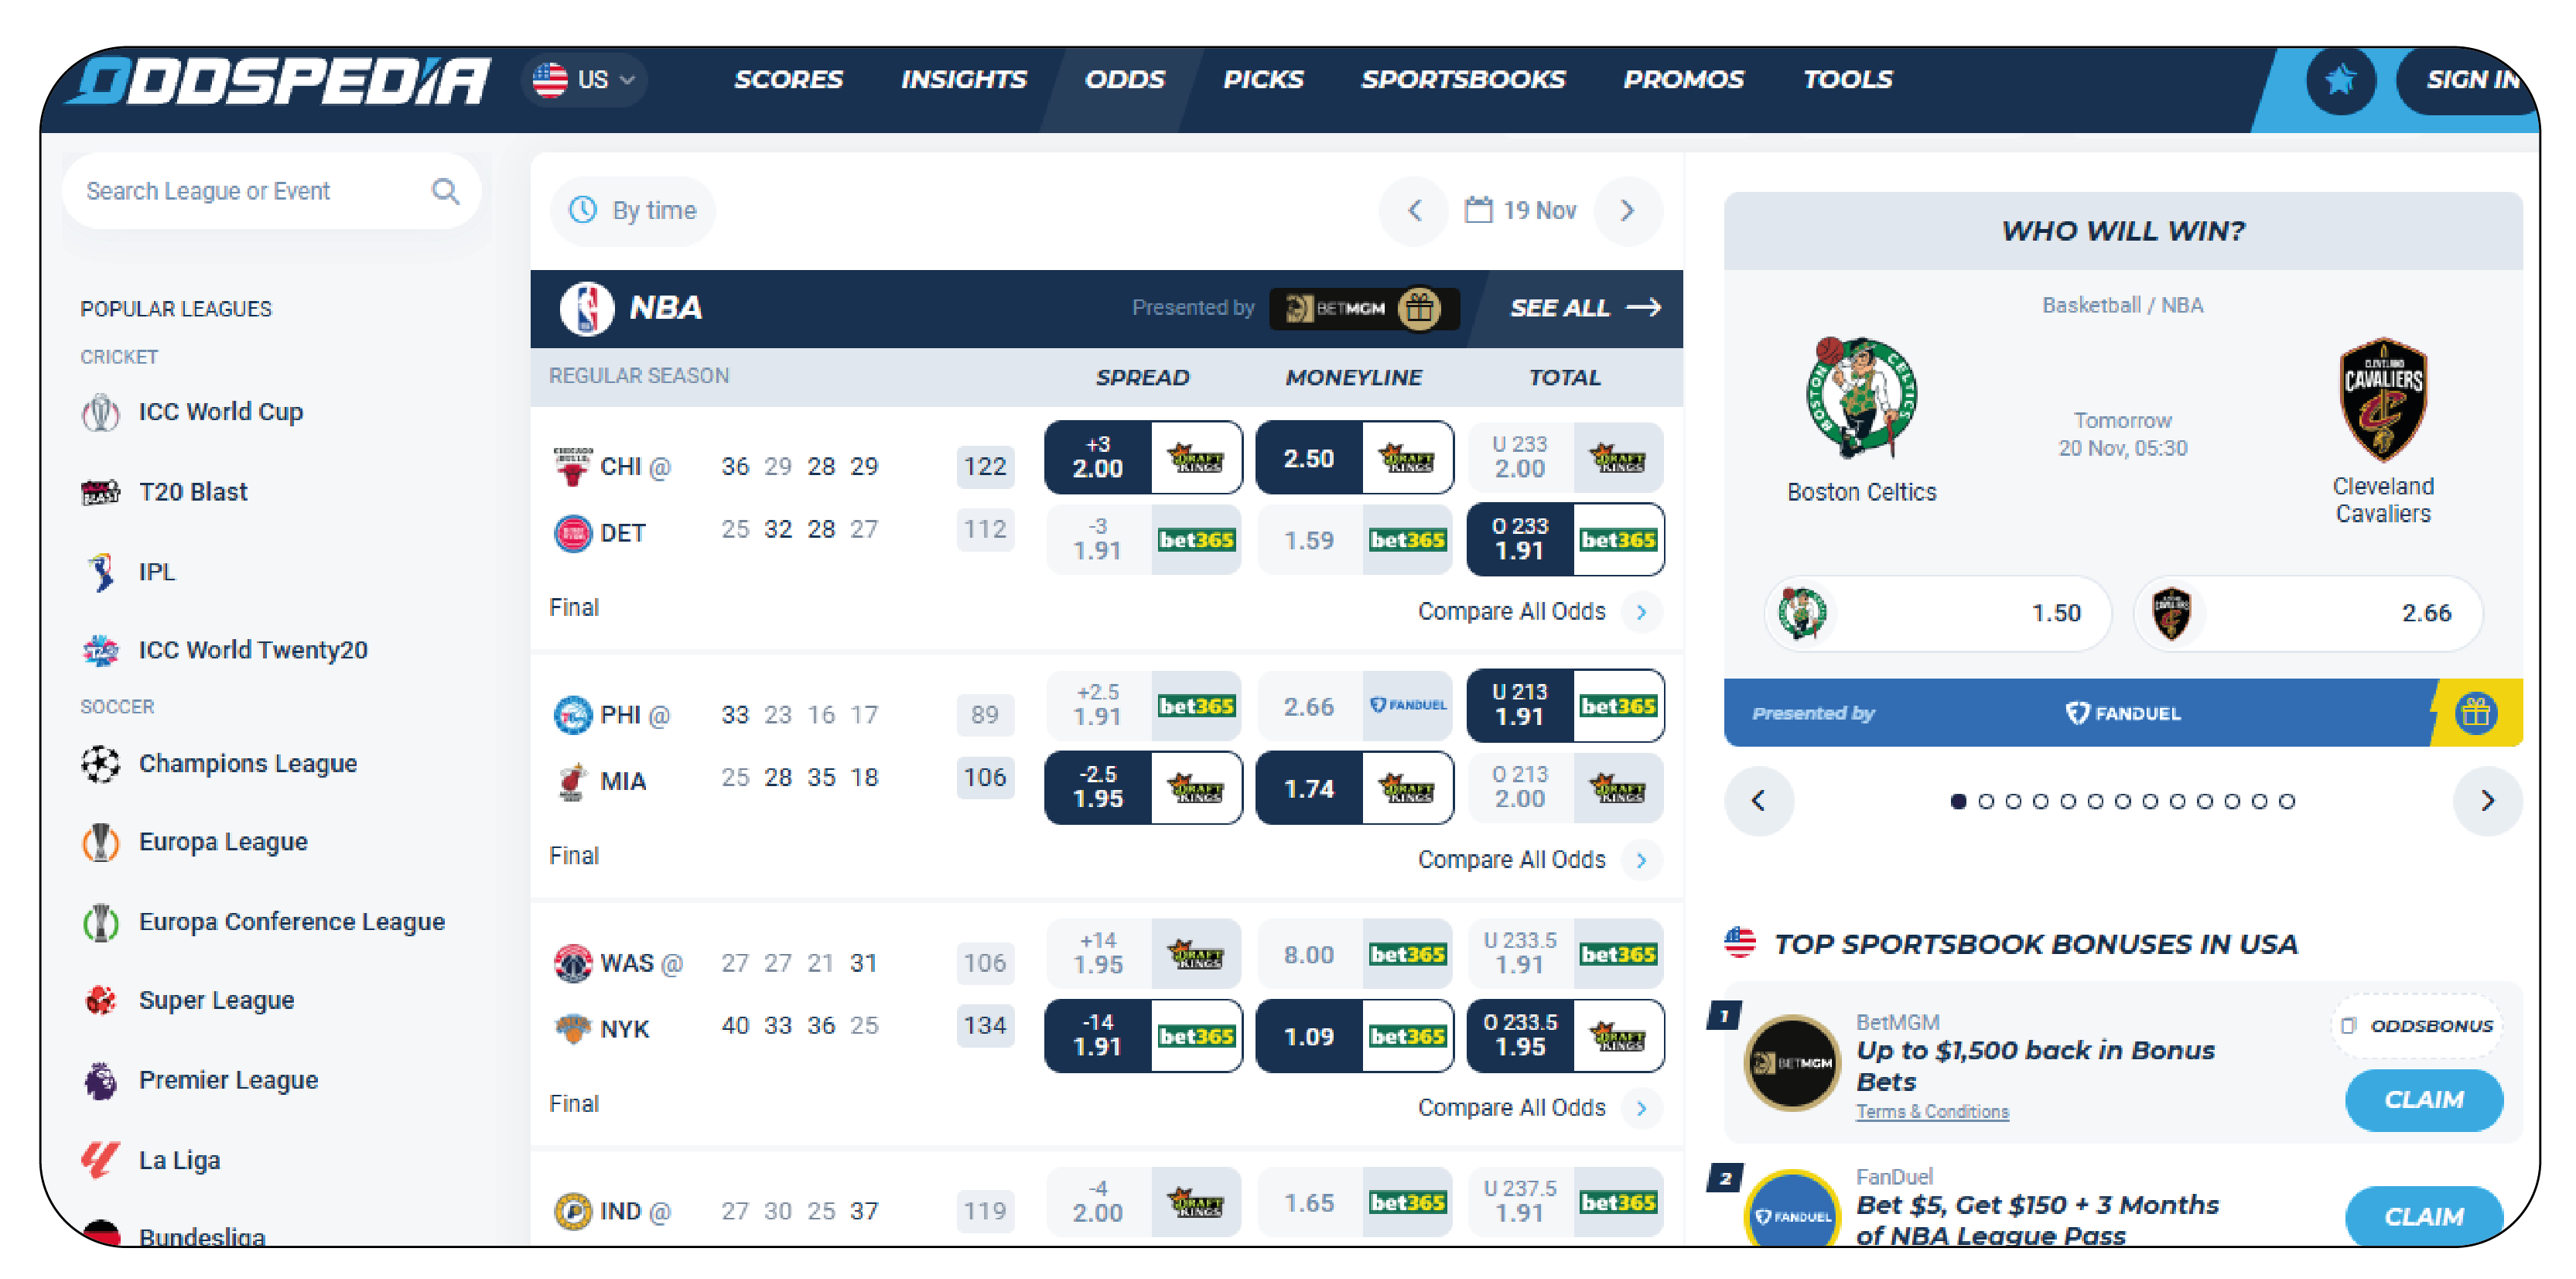The height and width of the screenshot is (1279, 2576).
Task: Click the BetMGM presented-by banner
Action: click(1364, 308)
